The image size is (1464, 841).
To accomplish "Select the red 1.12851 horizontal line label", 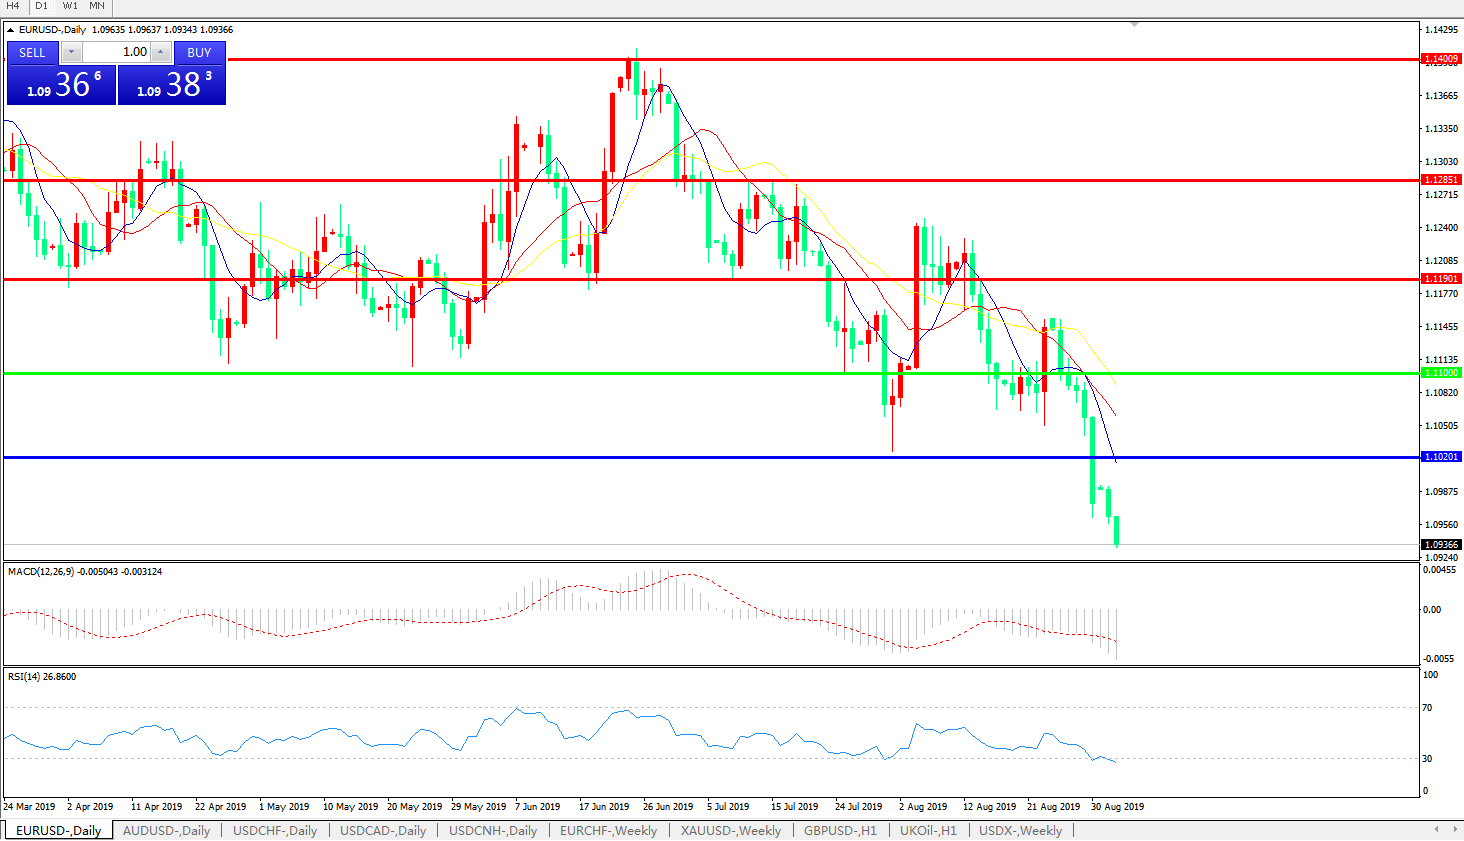I will tap(1441, 180).
